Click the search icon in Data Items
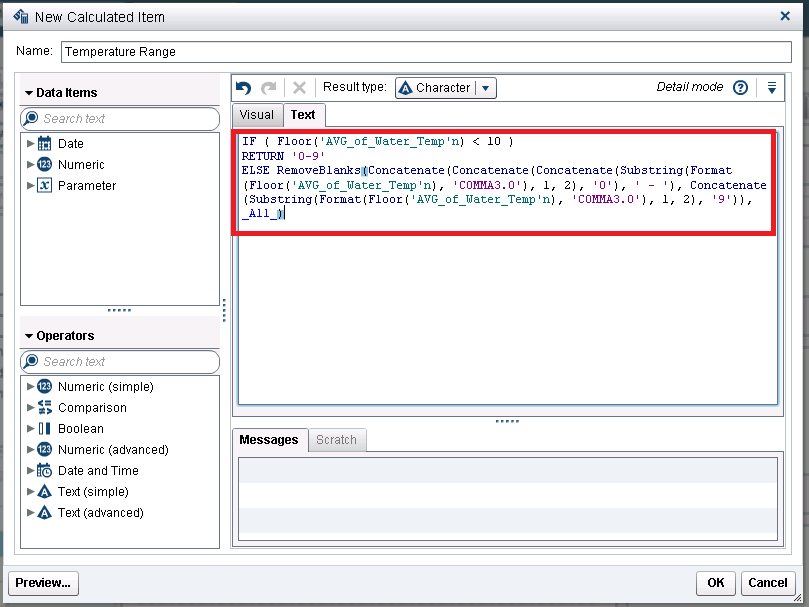 point(32,119)
